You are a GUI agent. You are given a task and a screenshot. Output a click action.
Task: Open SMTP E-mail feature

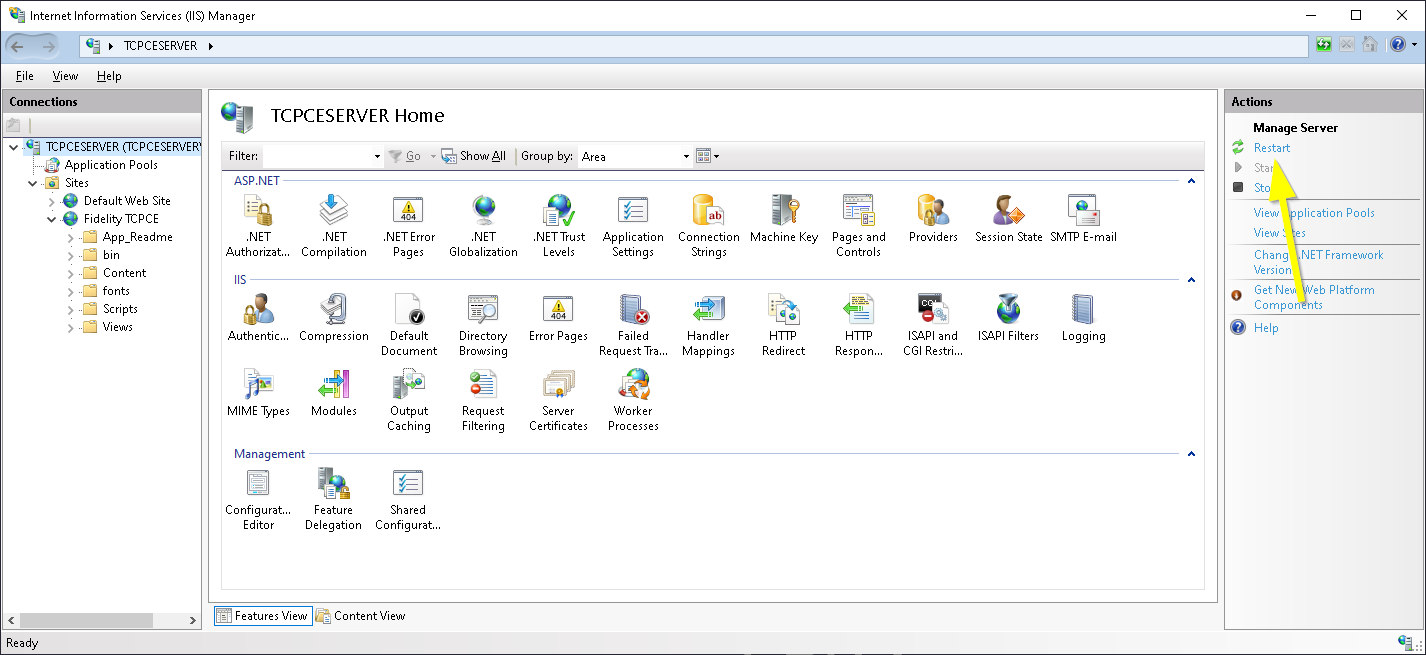[1083, 219]
